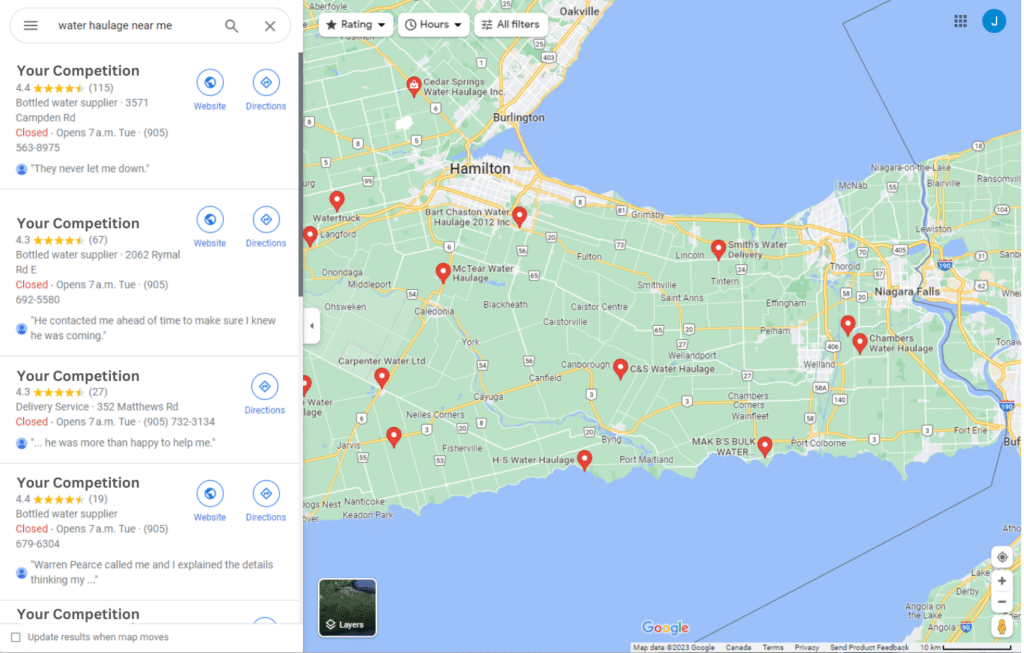Zoom out the map with minus
The height and width of the screenshot is (653, 1024).
(1002, 601)
